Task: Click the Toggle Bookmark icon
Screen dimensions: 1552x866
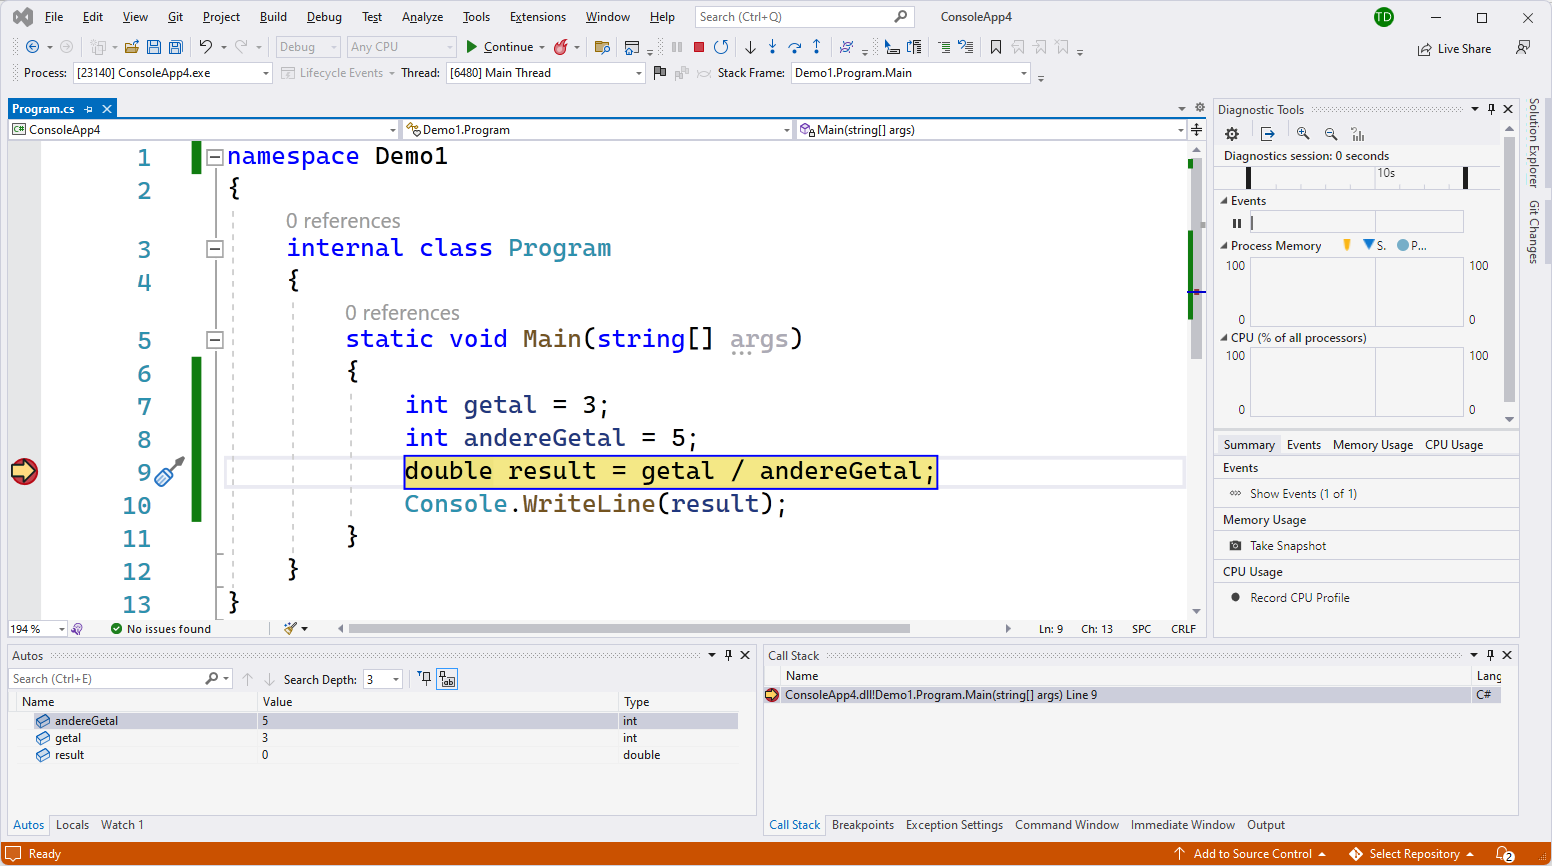Action: (x=996, y=47)
